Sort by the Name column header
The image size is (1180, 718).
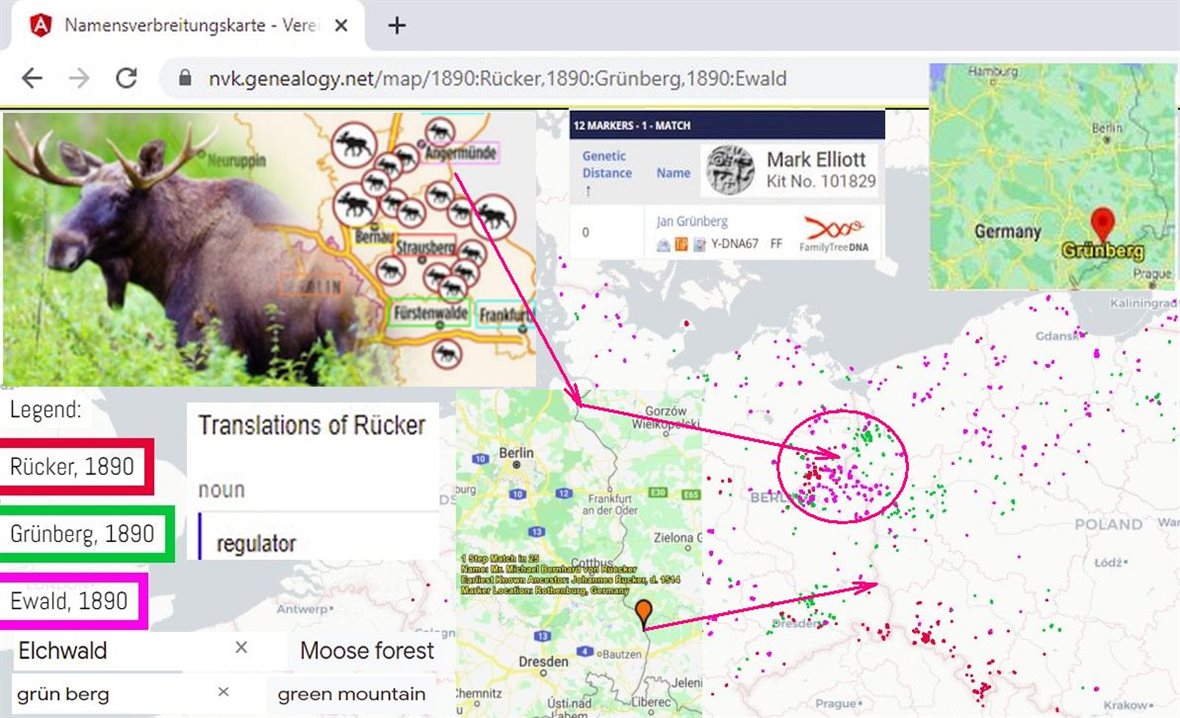point(673,173)
